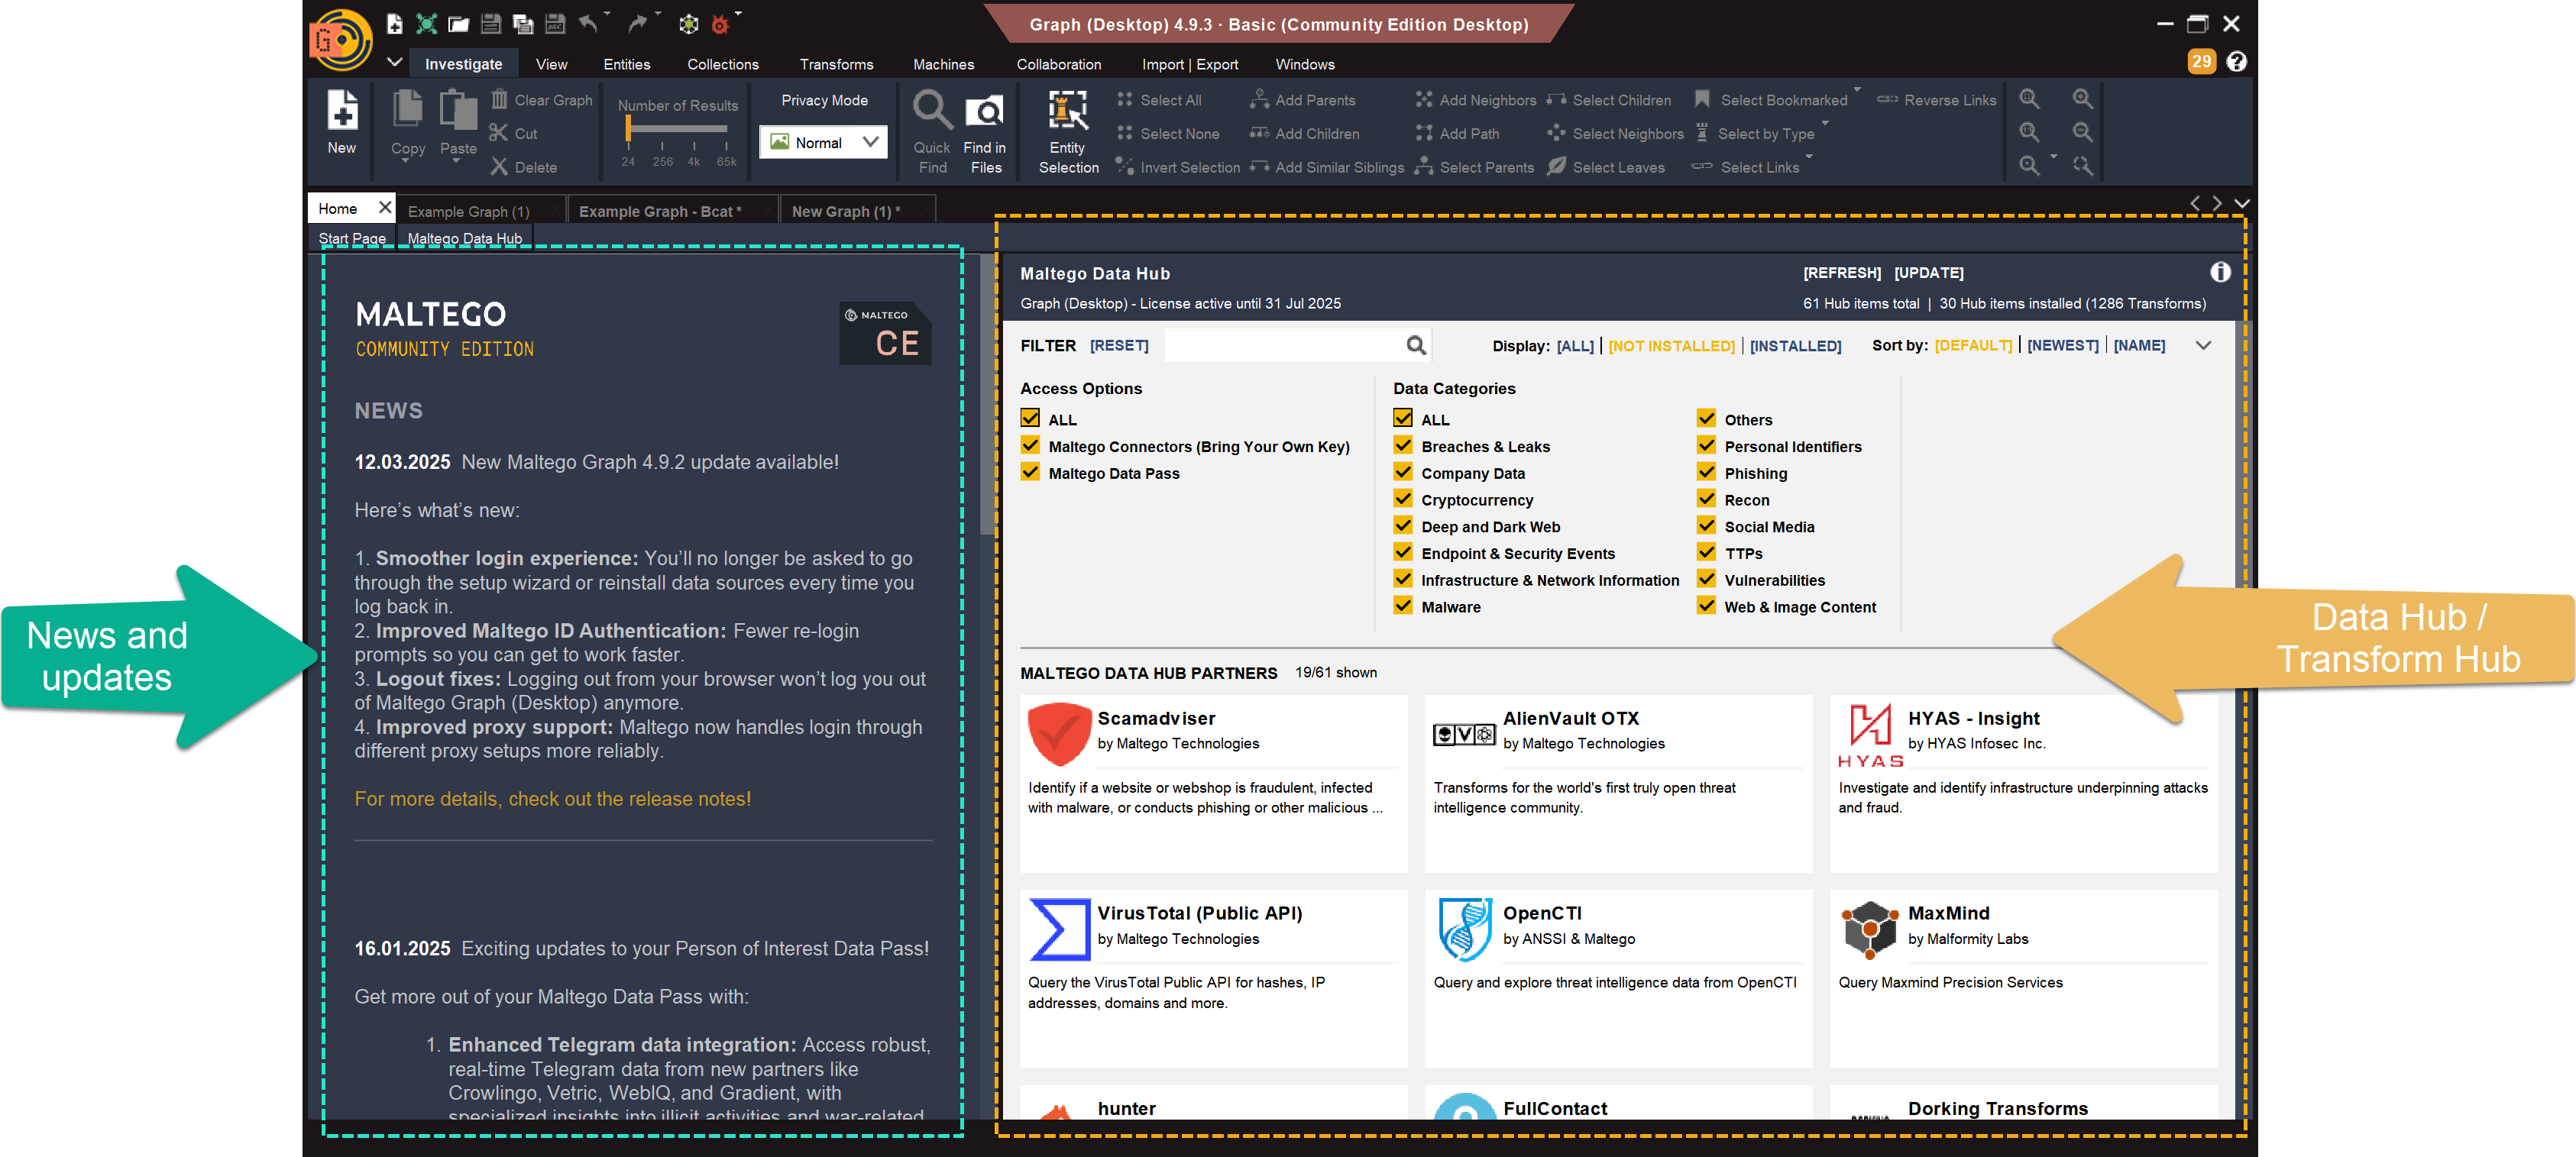The width and height of the screenshot is (2576, 1157).
Task: Click the [REFRESH] link
Action: [1841, 272]
